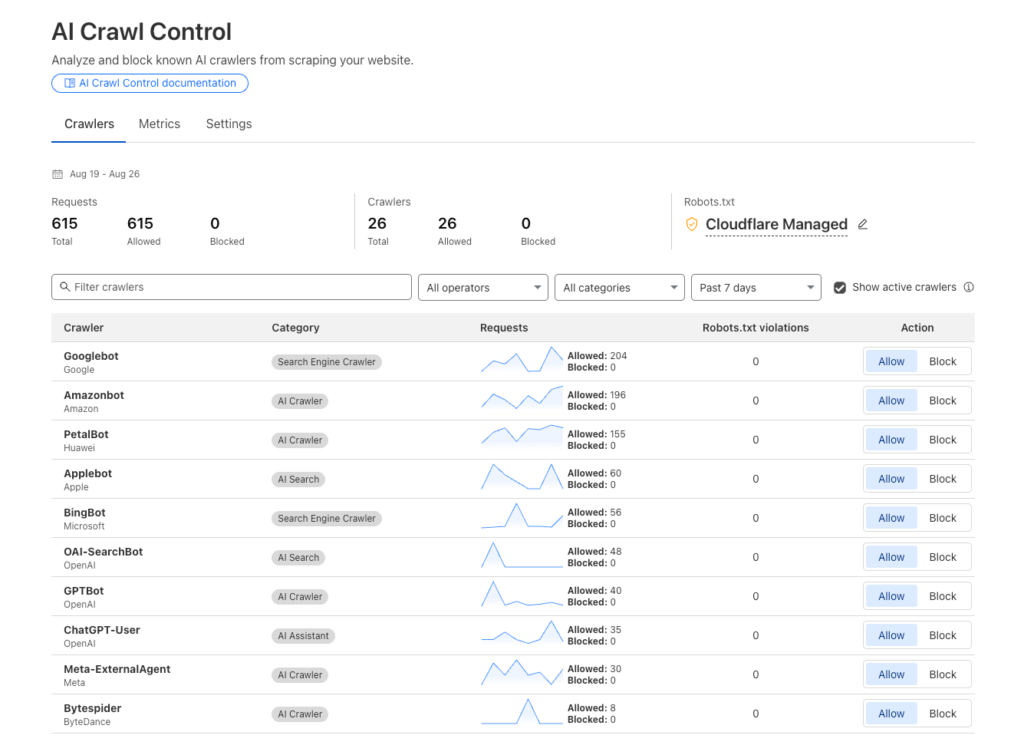Open the Past 7 days dropdown
This screenshot has height=755, width=1024.
point(756,287)
